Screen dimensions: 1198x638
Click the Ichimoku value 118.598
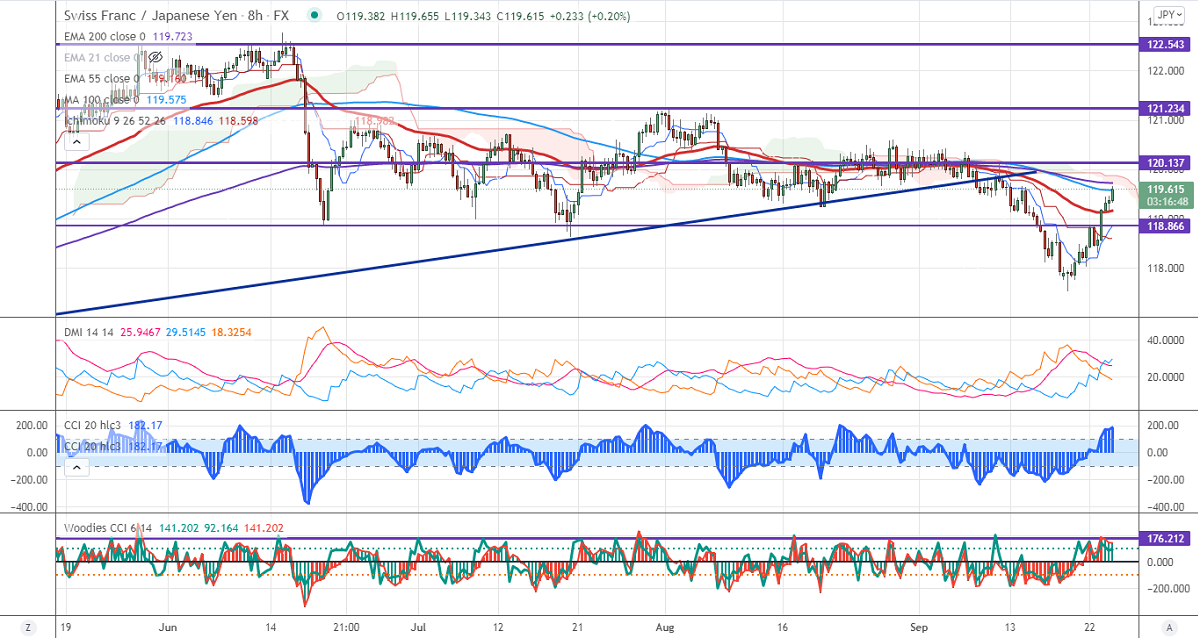click(238, 121)
